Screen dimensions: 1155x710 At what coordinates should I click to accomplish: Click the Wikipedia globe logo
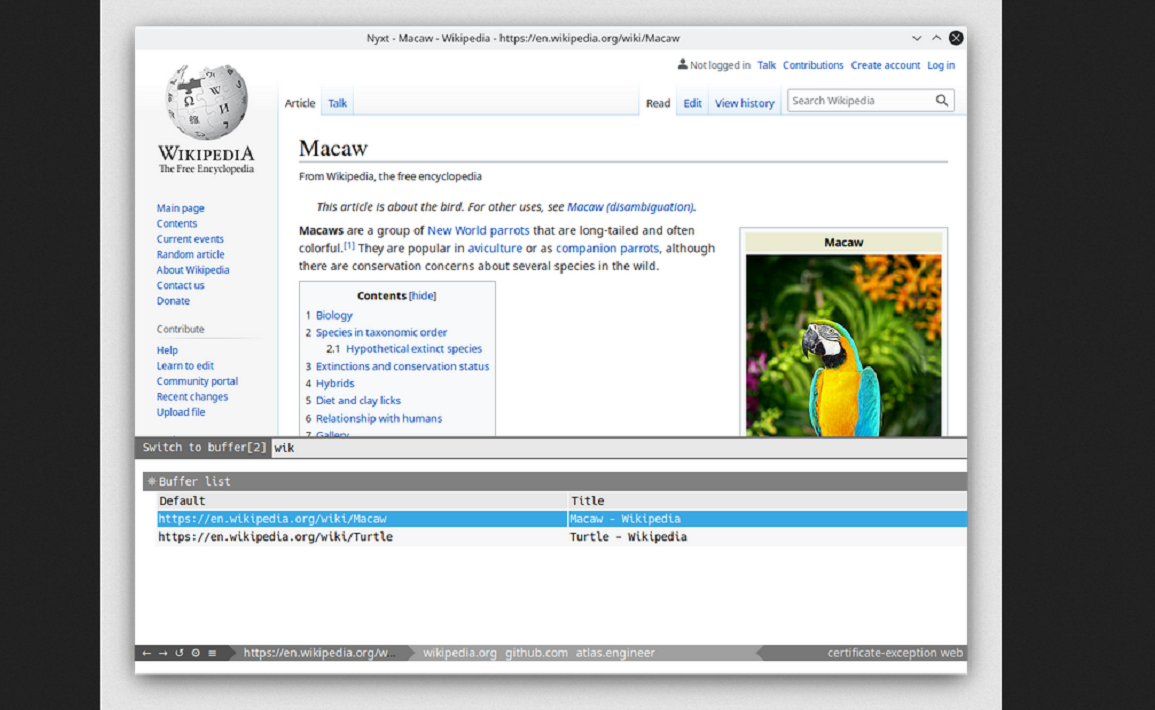point(206,102)
